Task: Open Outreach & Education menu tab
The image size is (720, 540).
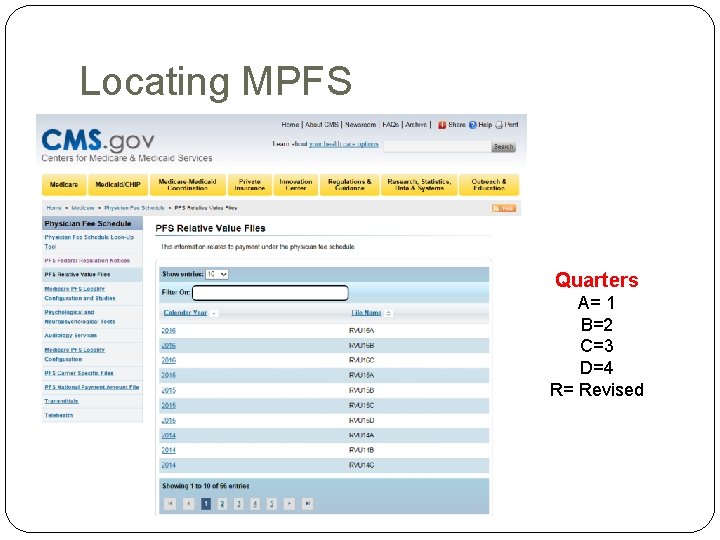Action: pyautogui.click(x=489, y=185)
